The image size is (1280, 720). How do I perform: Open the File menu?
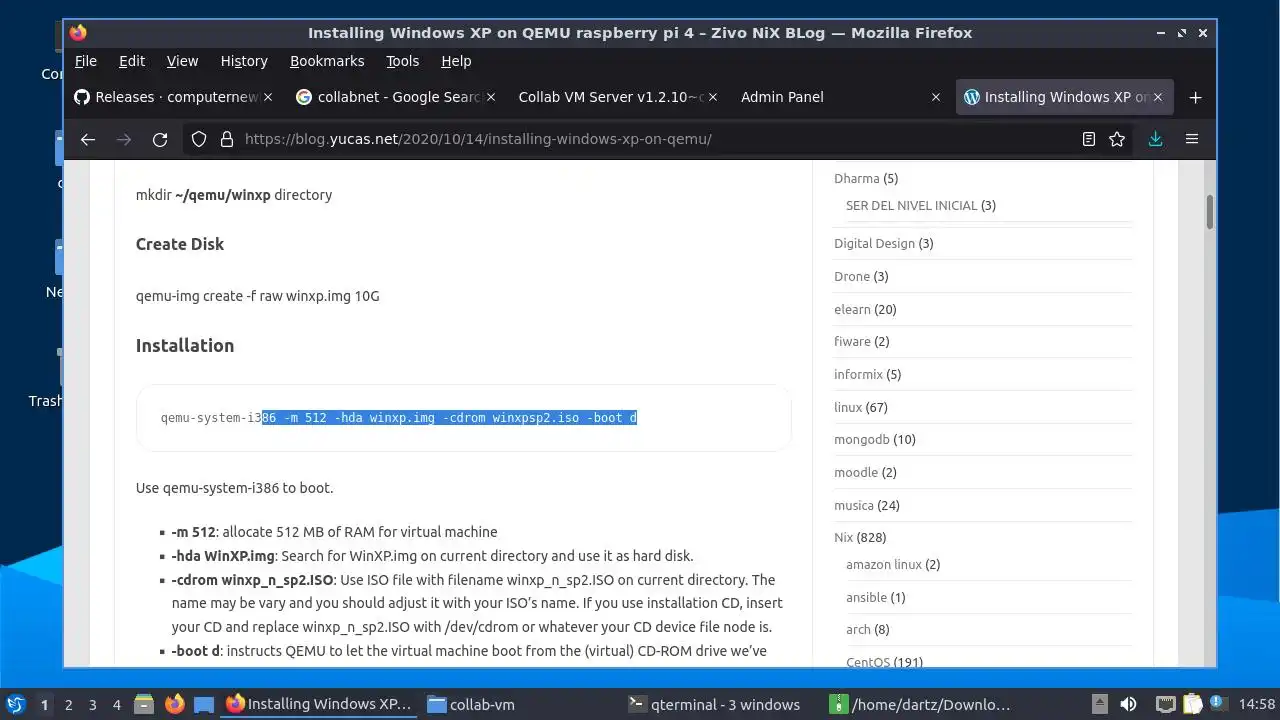point(86,61)
